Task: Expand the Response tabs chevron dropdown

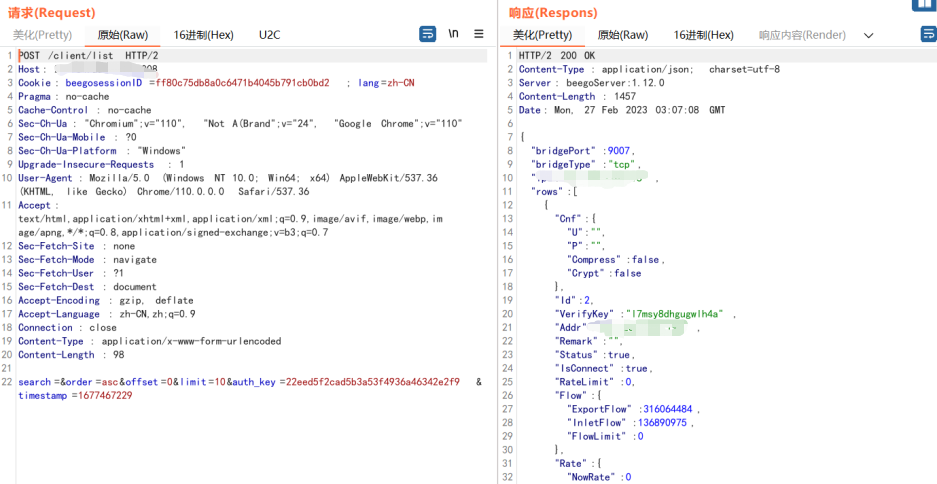Action: [868, 35]
